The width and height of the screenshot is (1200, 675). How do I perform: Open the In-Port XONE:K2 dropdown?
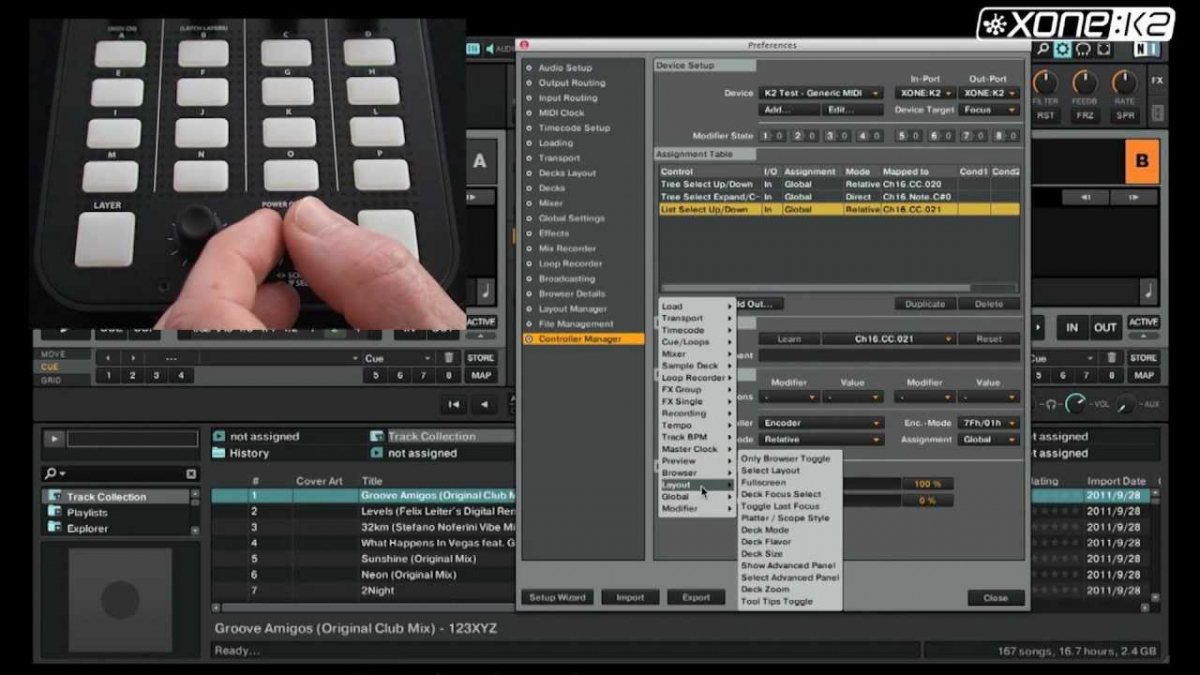924,93
